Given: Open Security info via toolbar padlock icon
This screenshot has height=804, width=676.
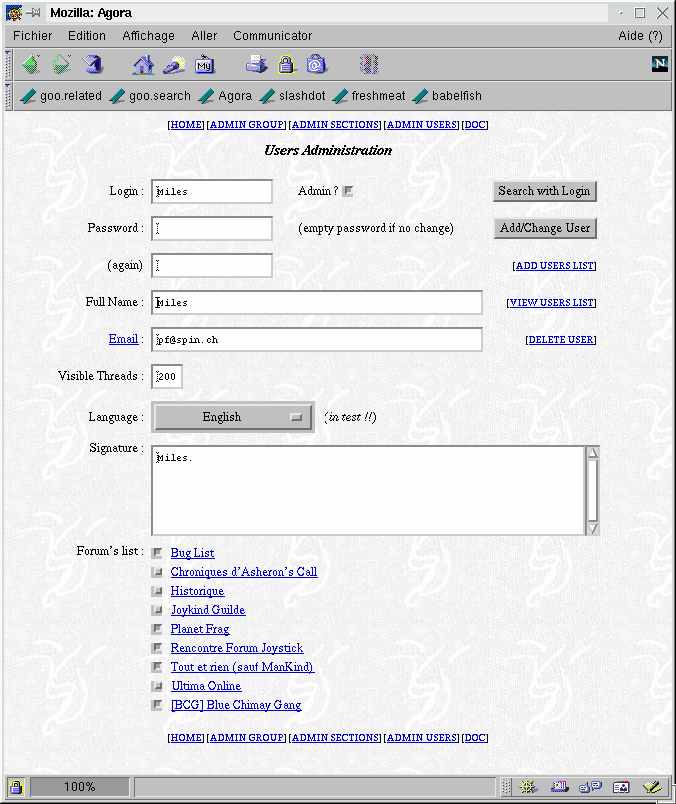Looking at the screenshot, I should point(287,65).
